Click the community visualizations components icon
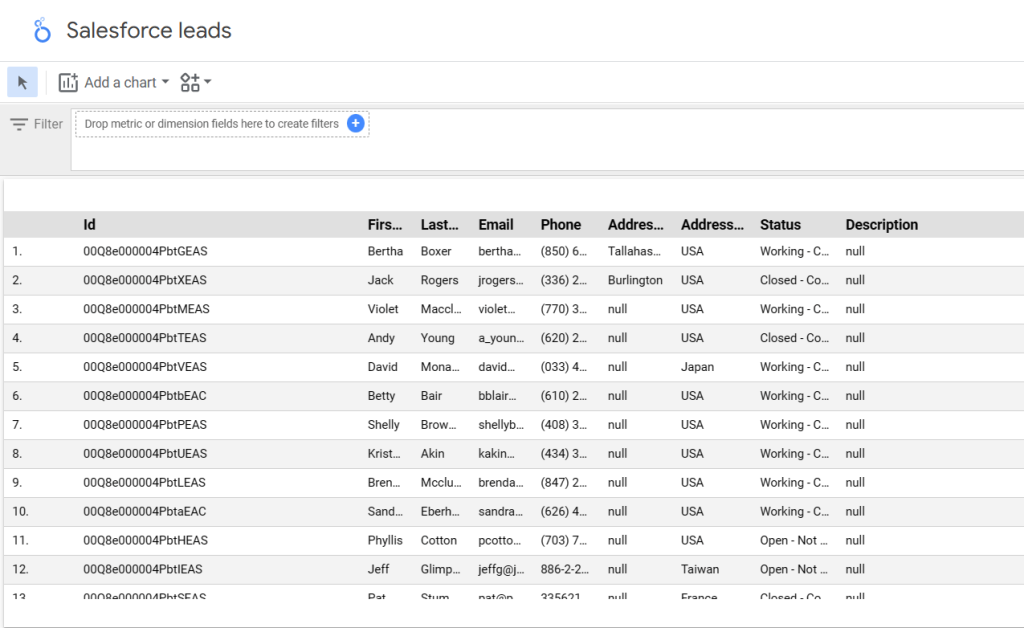The height and width of the screenshot is (628, 1024). point(190,82)
